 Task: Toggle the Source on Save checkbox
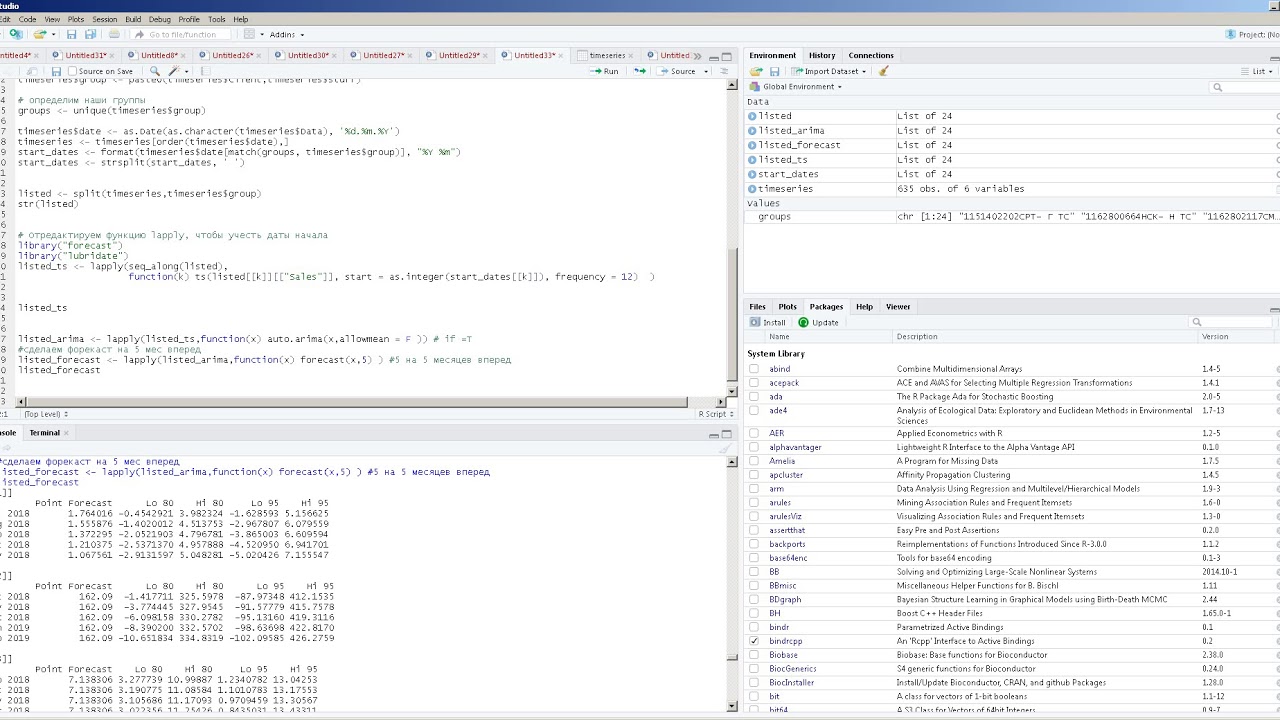coord(74,71)
